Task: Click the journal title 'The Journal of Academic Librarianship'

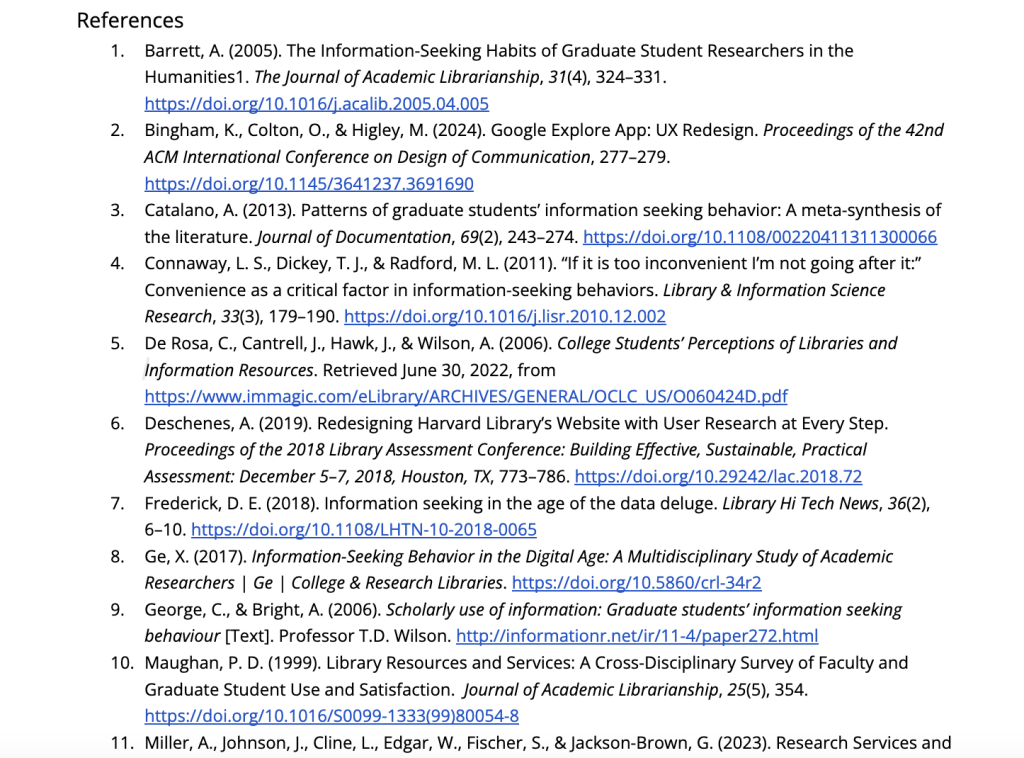Action: tap(396, 77)
